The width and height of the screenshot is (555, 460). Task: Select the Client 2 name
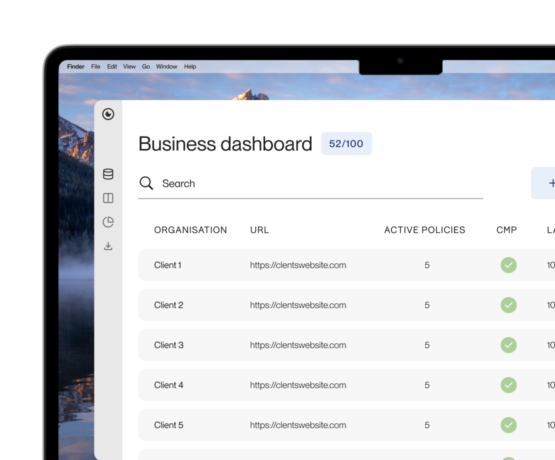click(x=168, y=305)
